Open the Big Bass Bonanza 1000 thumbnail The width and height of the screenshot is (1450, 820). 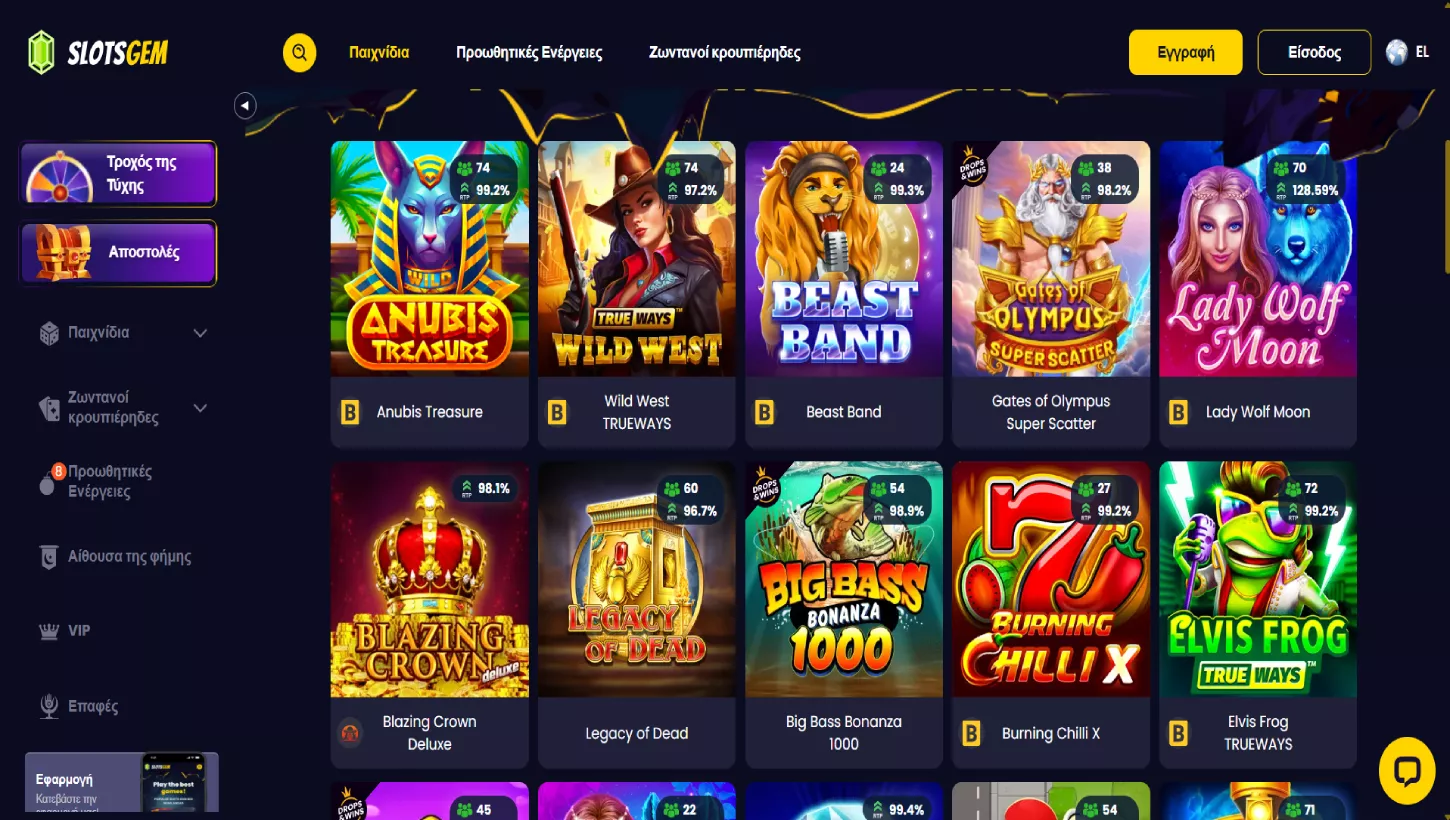point(844,579)
